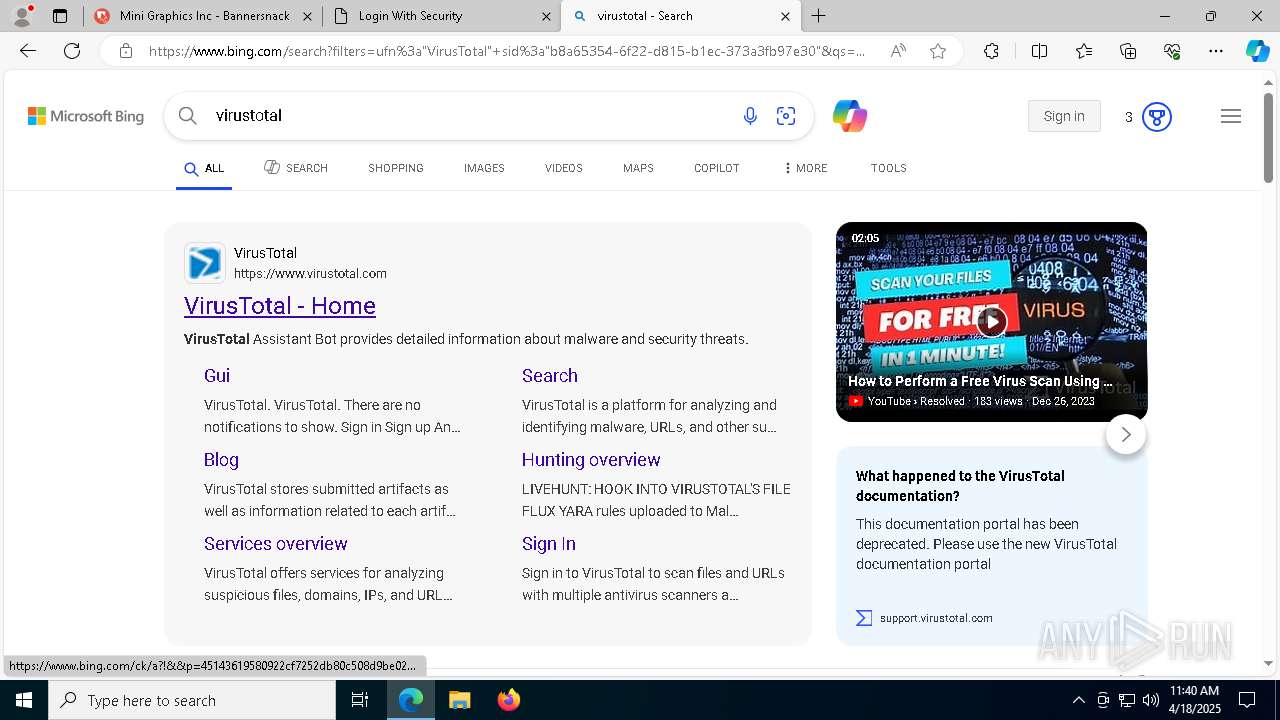Open the Read aloud icon in the address bar
The image size is (1280, 720).
(x=898, y=51)
